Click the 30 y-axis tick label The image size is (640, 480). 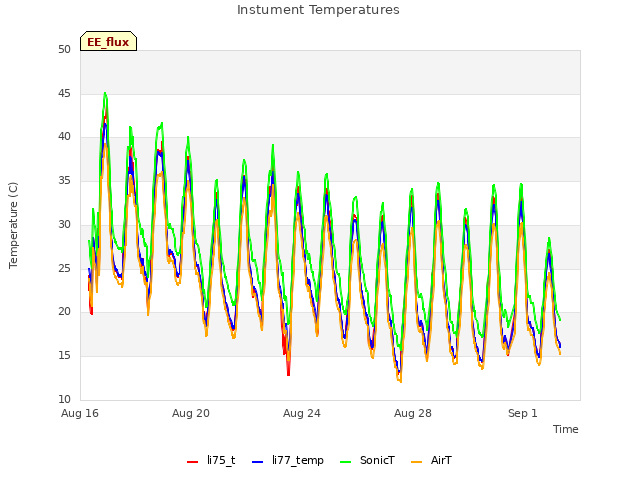tap(64, 224)
